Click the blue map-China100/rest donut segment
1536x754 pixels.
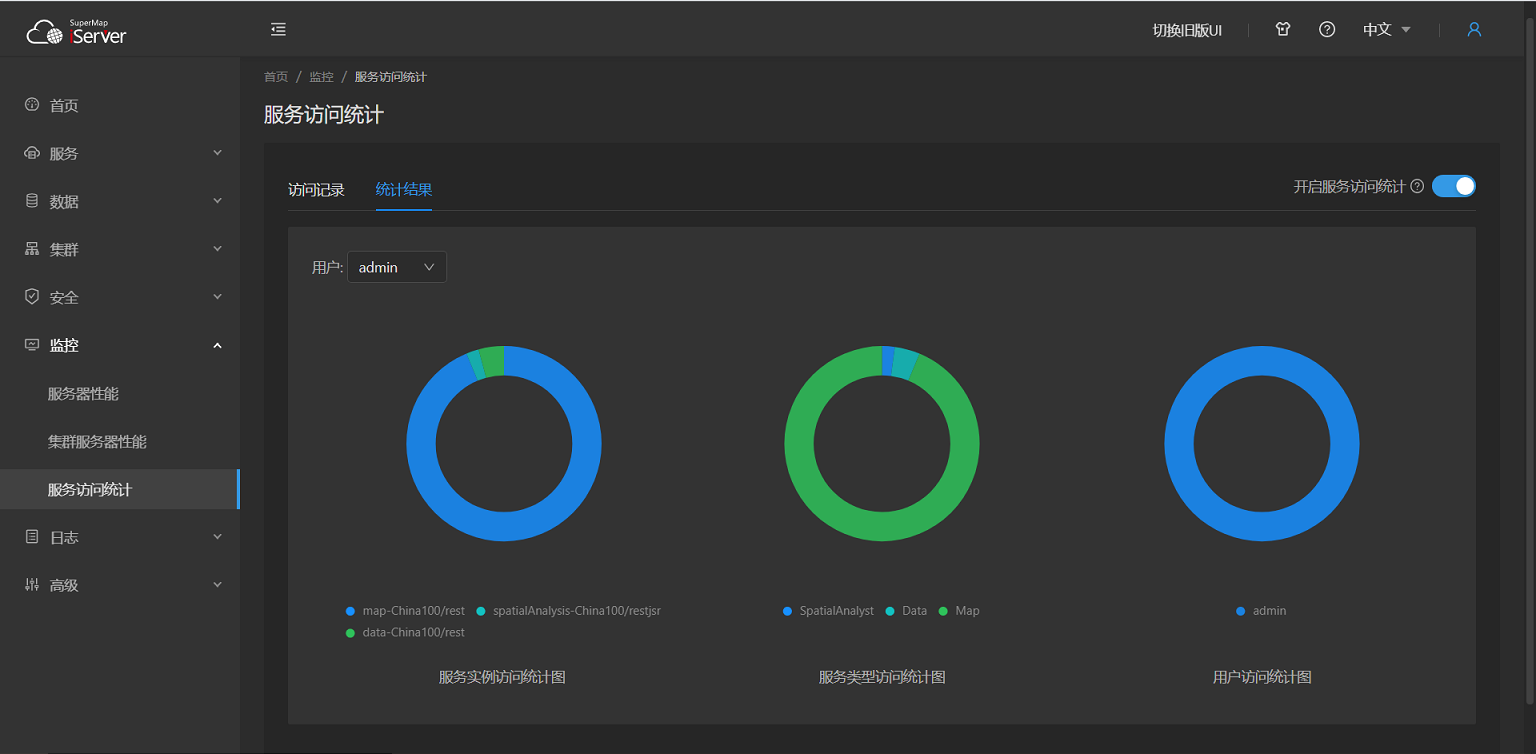504,527
